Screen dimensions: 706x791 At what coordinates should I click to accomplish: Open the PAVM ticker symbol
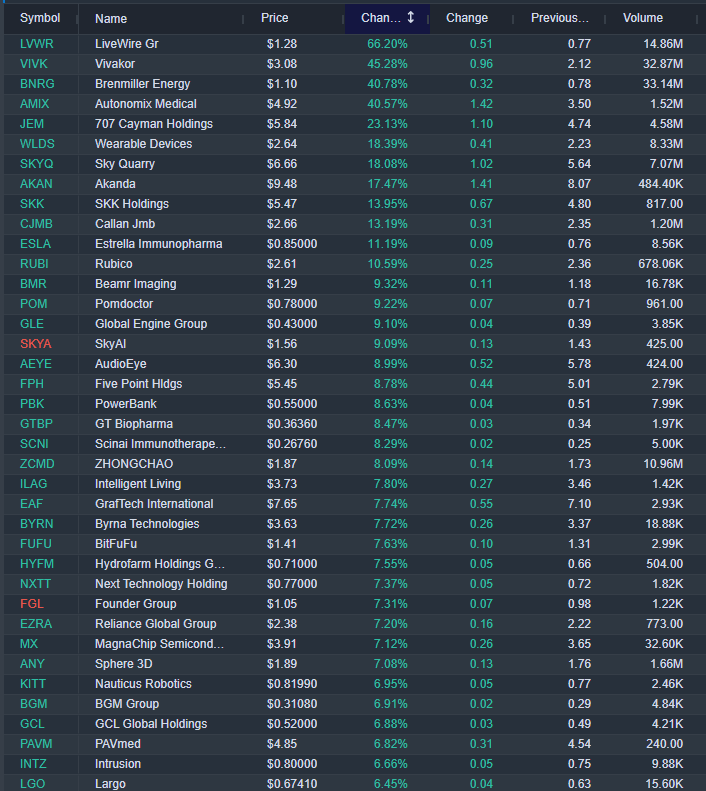36,744
